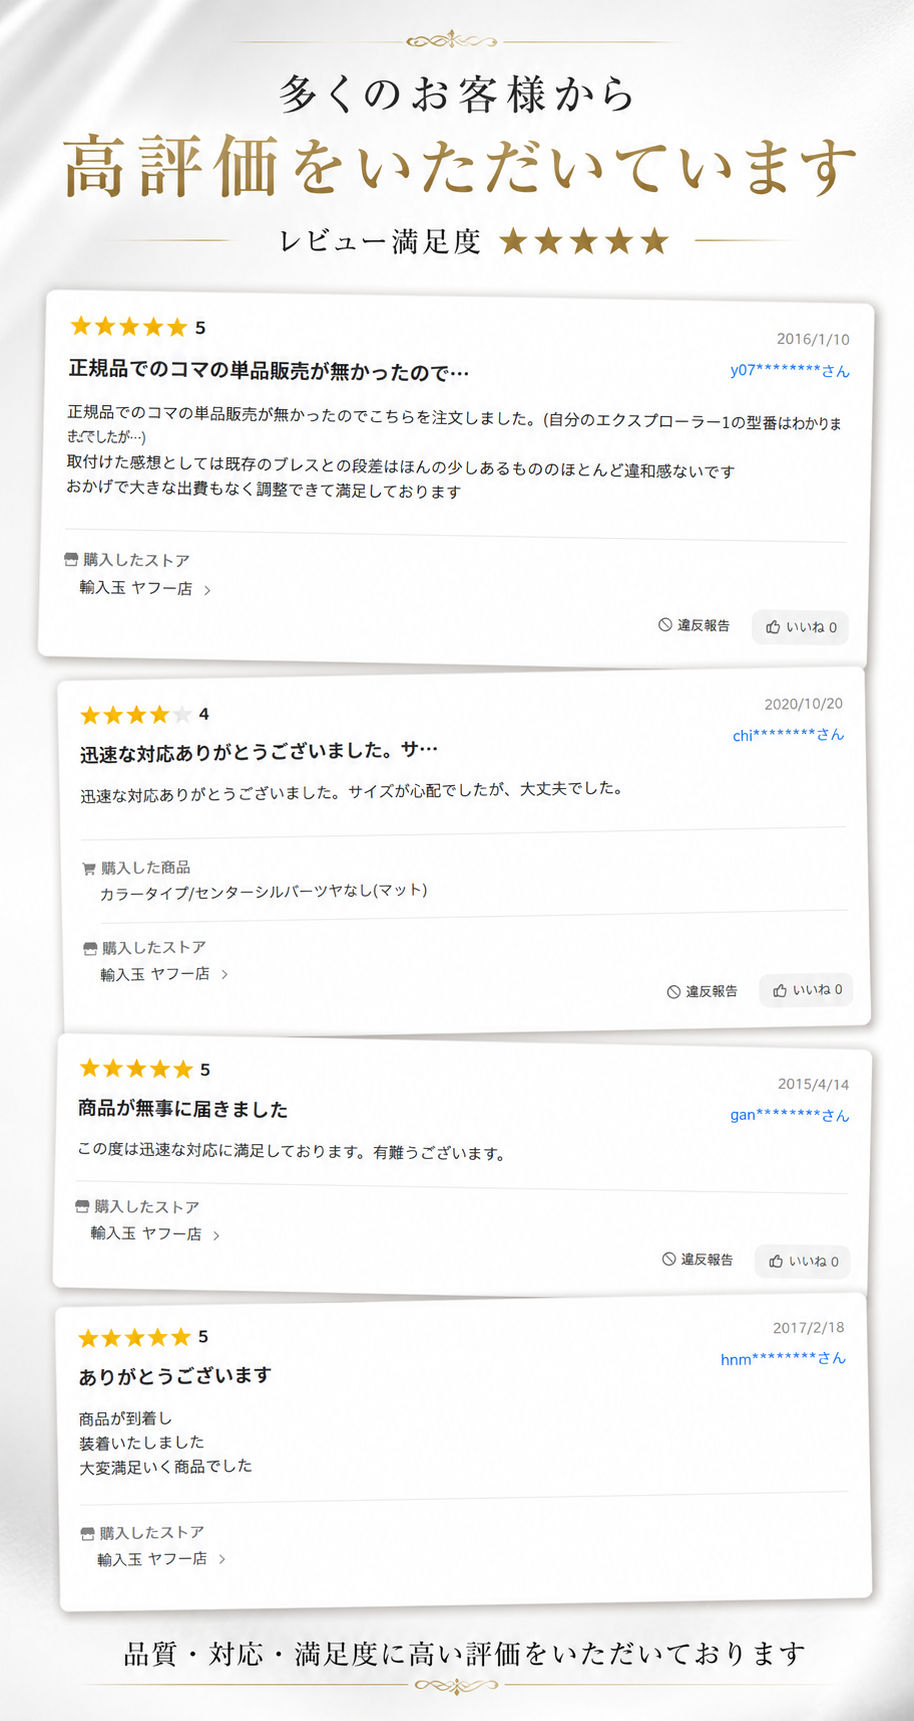
Task: Open the 輸入玉 ヤフー店 link in hnm's review
Action: tap(152, 1559)
